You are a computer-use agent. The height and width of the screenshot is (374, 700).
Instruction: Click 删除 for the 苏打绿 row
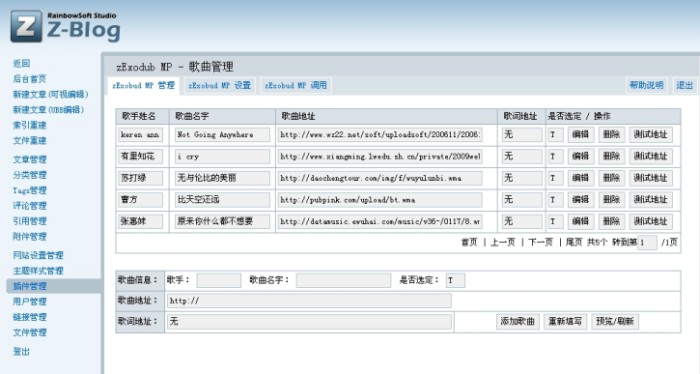[x=612, y=178]
